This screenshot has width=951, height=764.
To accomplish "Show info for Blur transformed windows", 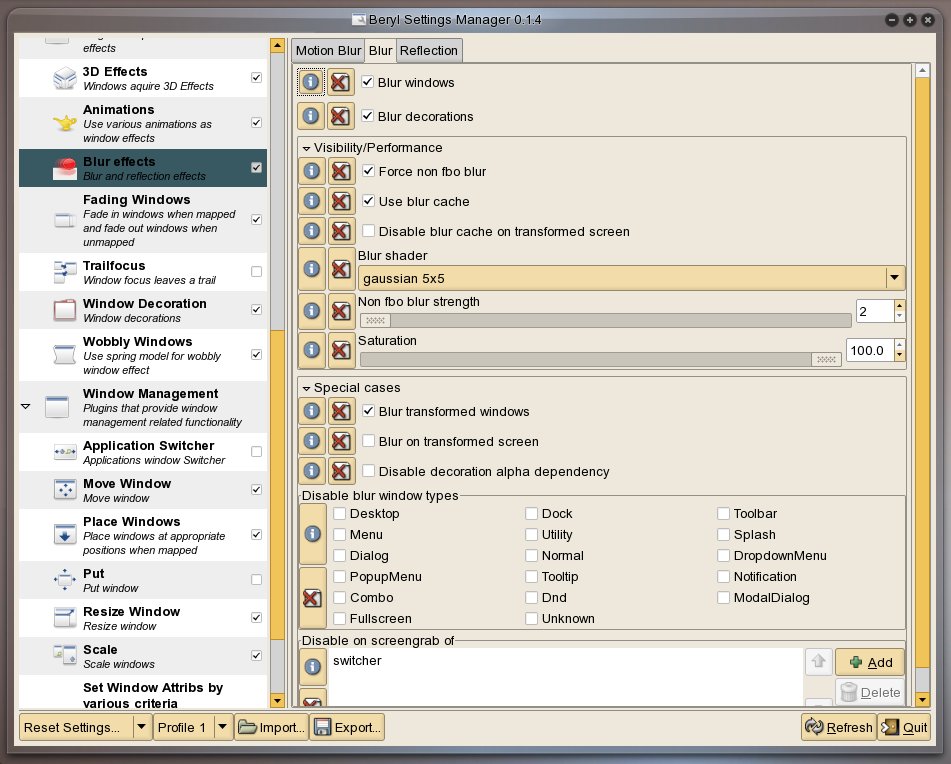I will pos(312,411).
